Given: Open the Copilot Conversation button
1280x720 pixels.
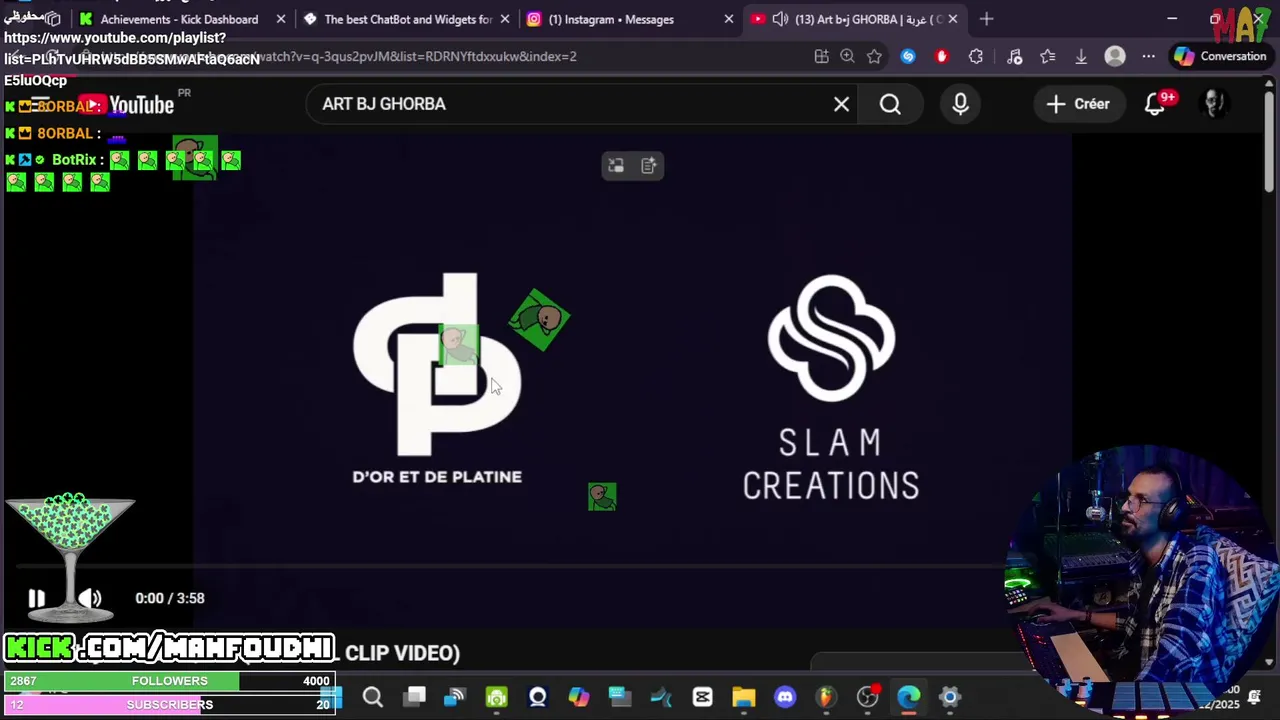Looking at the screenshot, I should tap(1221, 57).
